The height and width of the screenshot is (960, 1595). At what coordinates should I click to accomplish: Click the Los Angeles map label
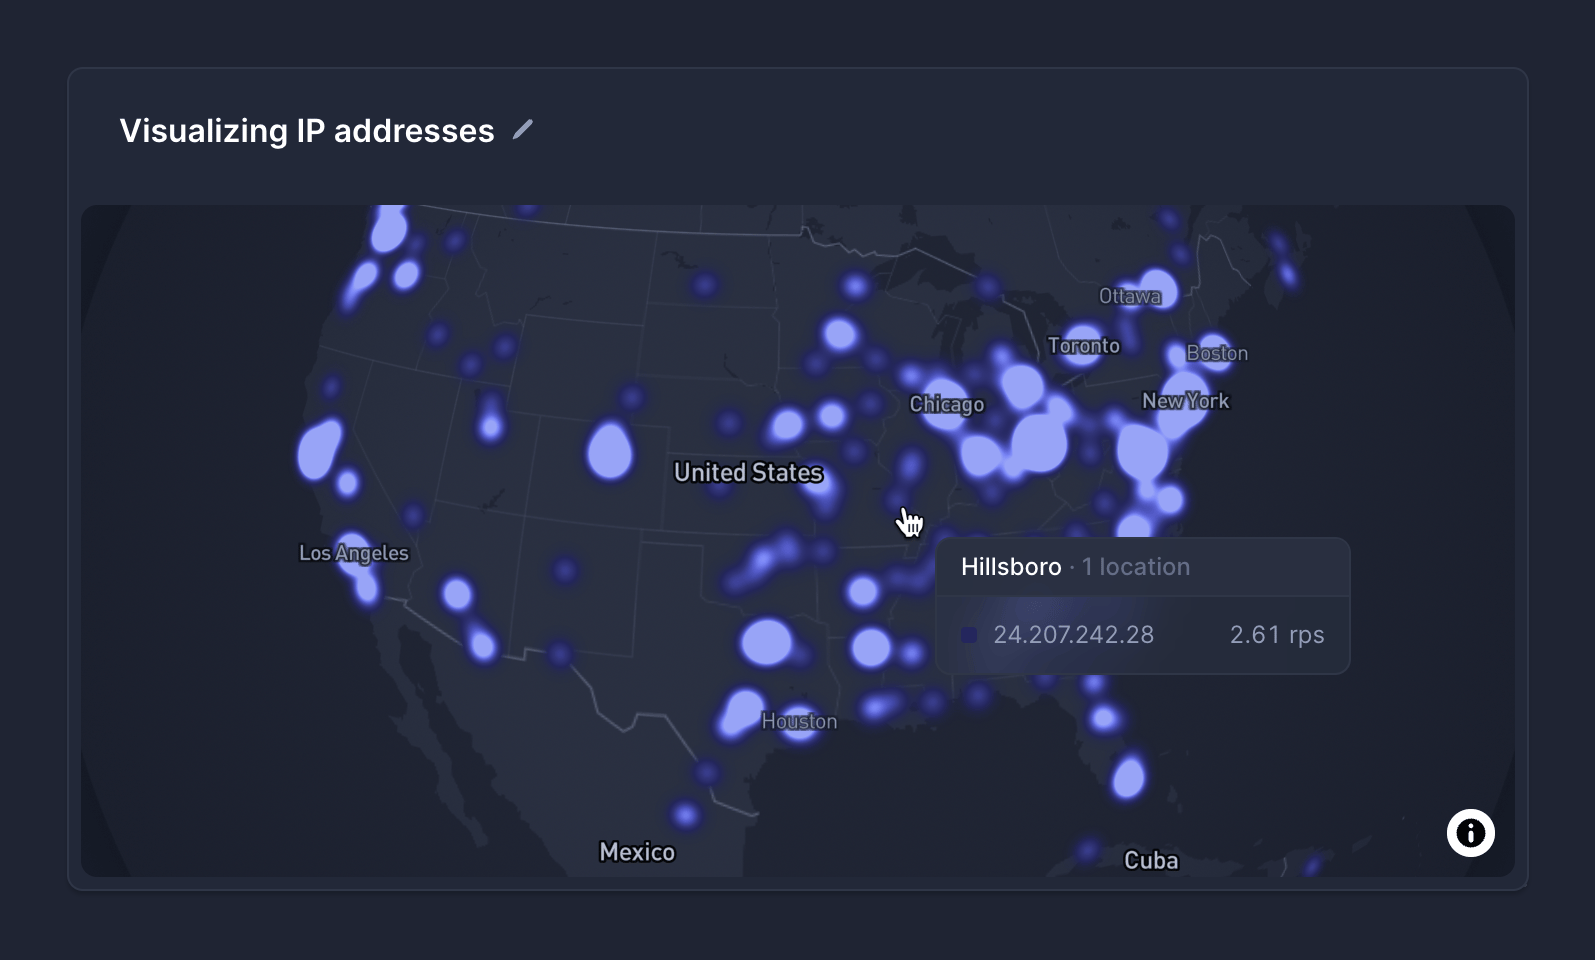tap(354, 553)
